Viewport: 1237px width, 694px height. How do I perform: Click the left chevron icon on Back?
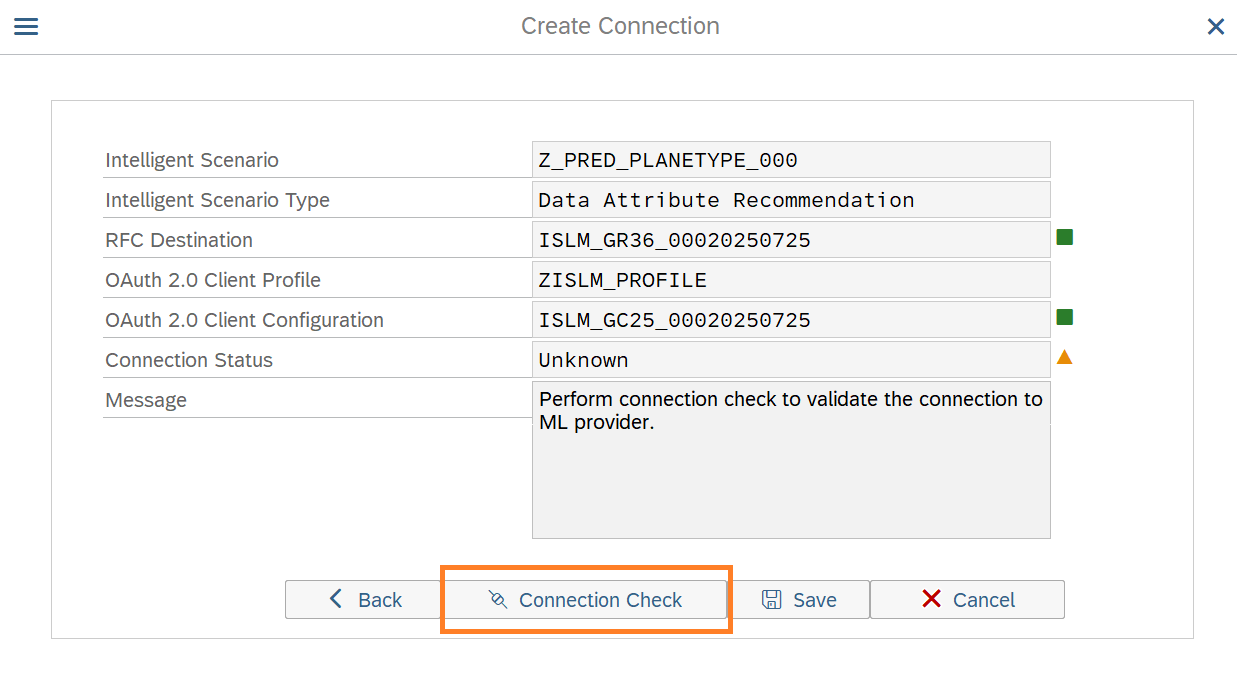[x=337, y=599]
